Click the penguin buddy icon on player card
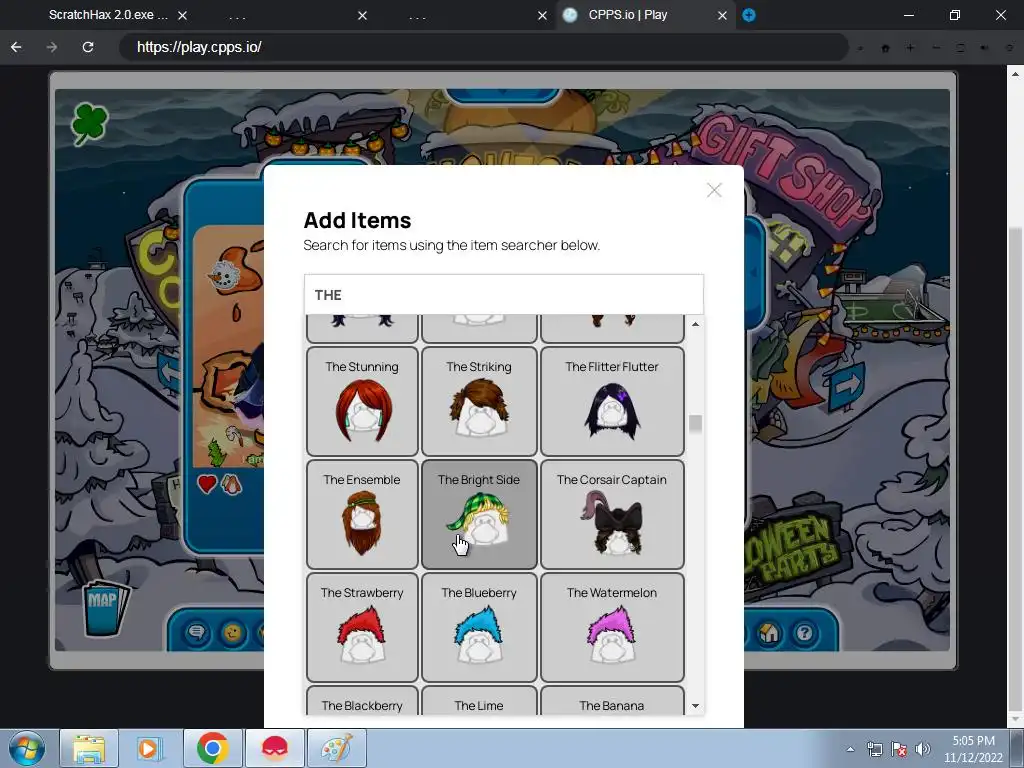 (x=231, y=484)
